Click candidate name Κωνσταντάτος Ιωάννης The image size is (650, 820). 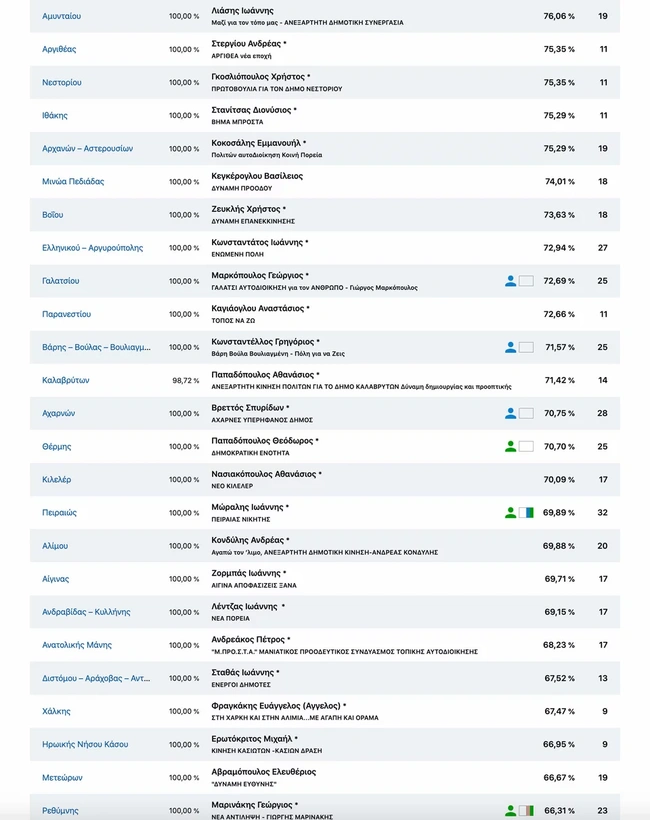point(258,242)
